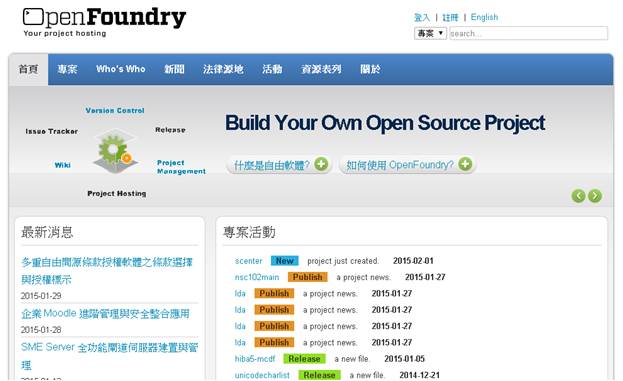The image size is (623, 381).
Task: Switch language to English
Action: tap(484, 17)
